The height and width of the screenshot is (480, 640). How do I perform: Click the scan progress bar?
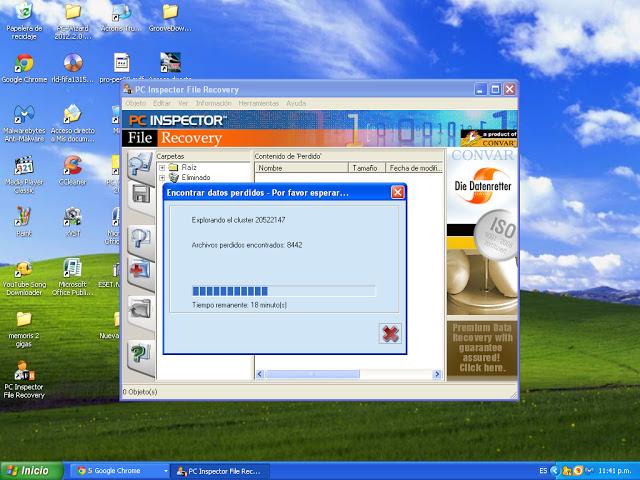coord(283,290)
